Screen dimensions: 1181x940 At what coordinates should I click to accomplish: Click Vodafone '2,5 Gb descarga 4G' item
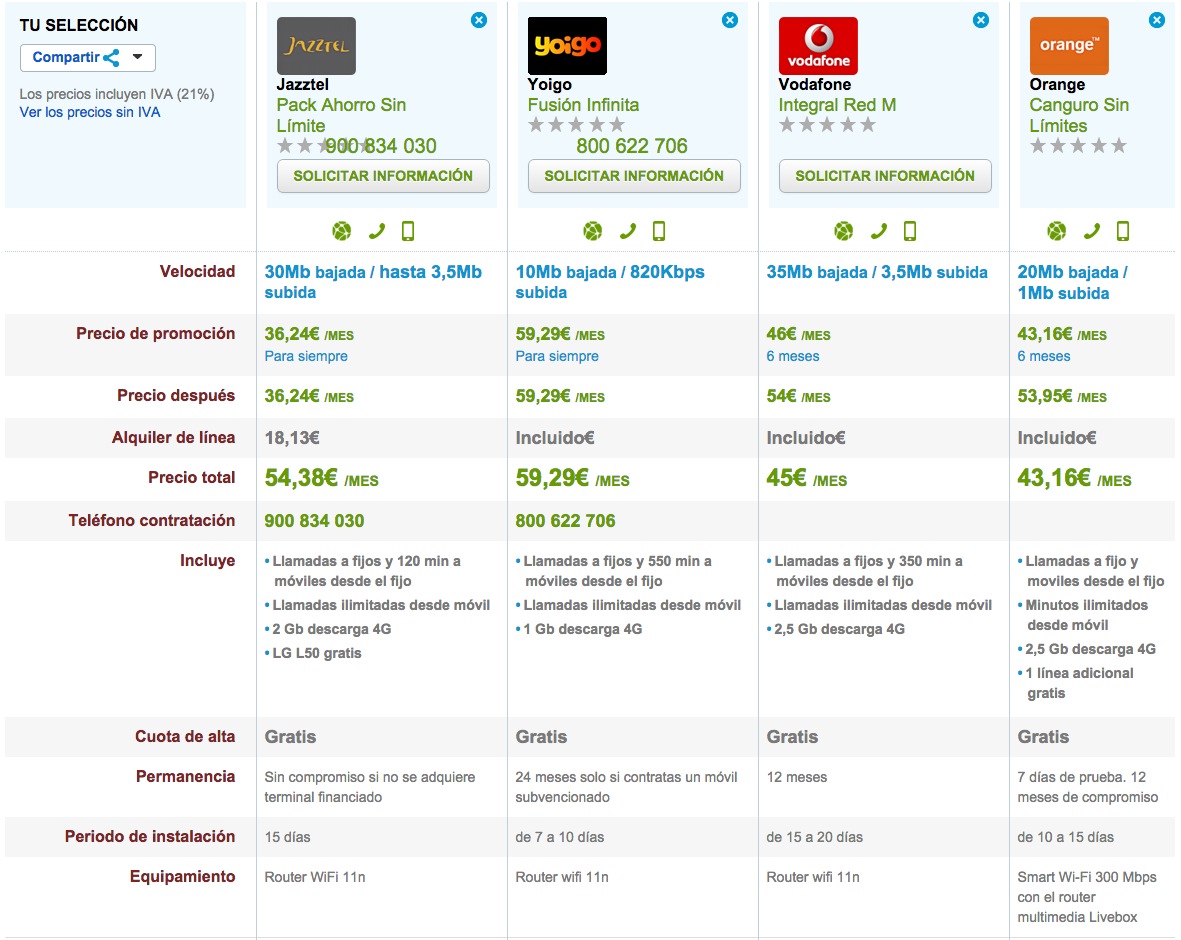839,629
